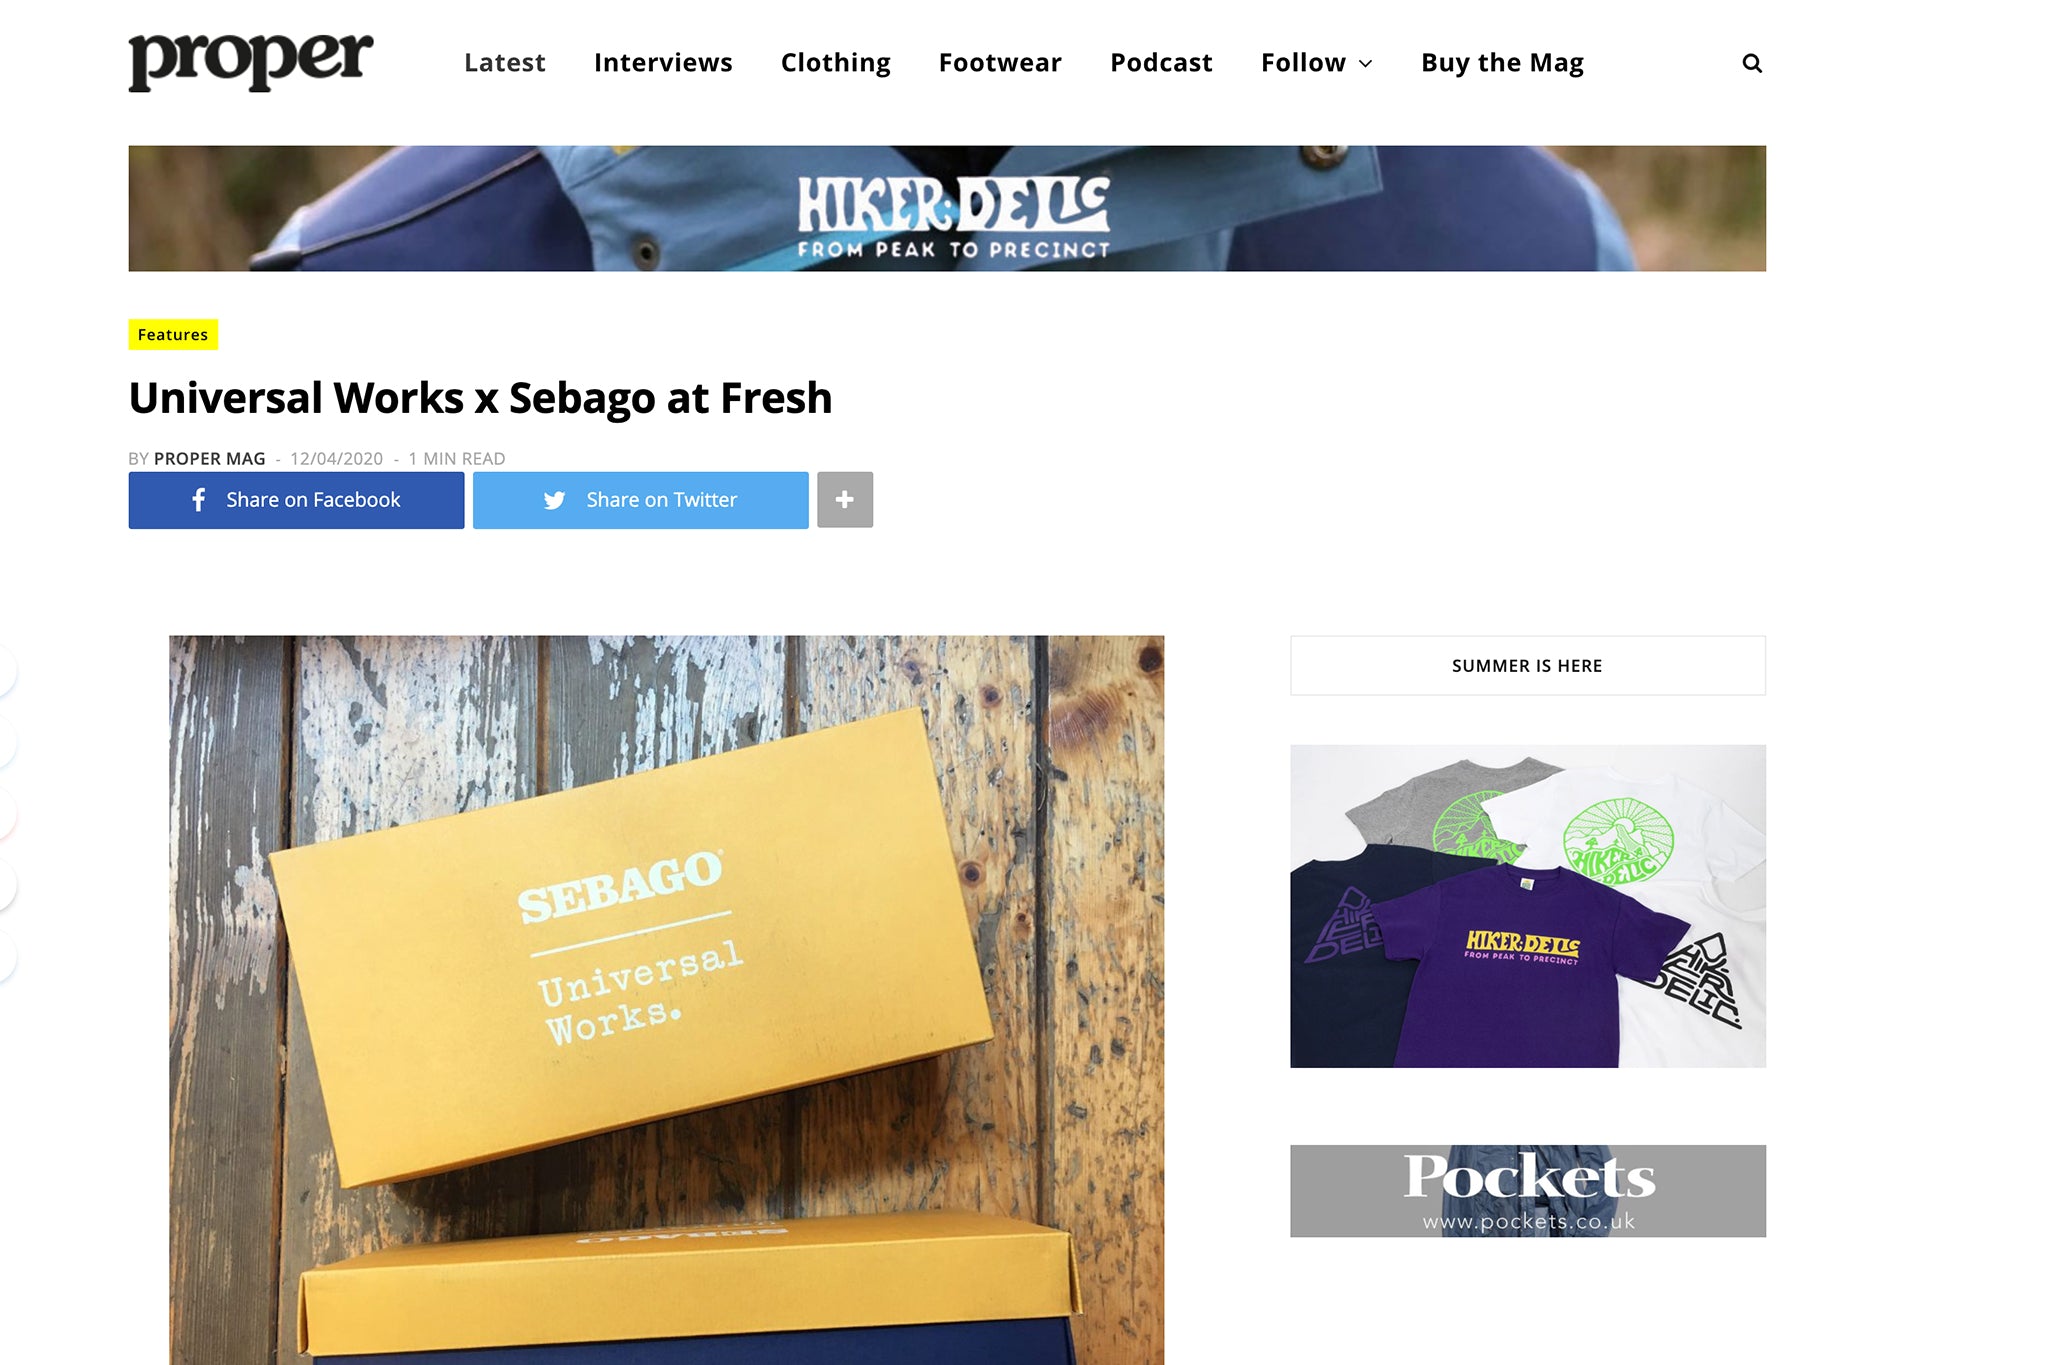The width and height of the screenshot is (2048, 1365).
Task: Expand more share options plus button
Action: pyautogui.click(x=845, y=500)
